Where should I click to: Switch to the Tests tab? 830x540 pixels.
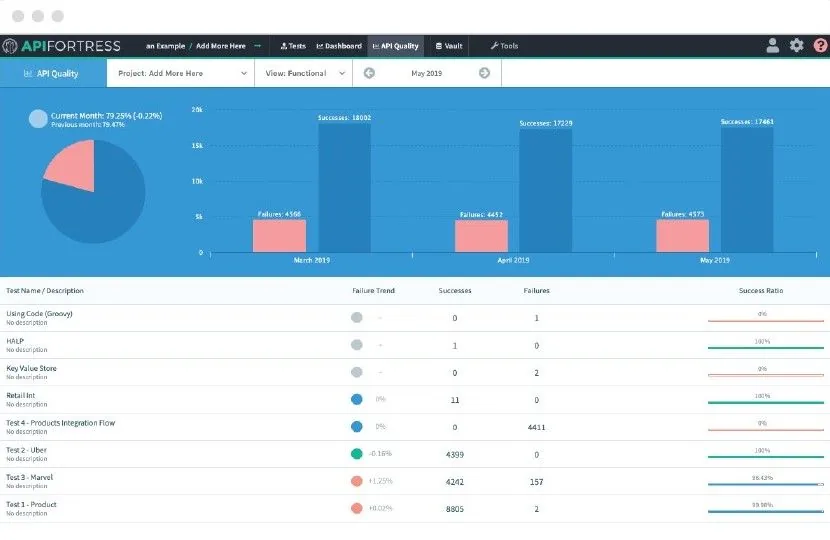(x=293, y=46)
